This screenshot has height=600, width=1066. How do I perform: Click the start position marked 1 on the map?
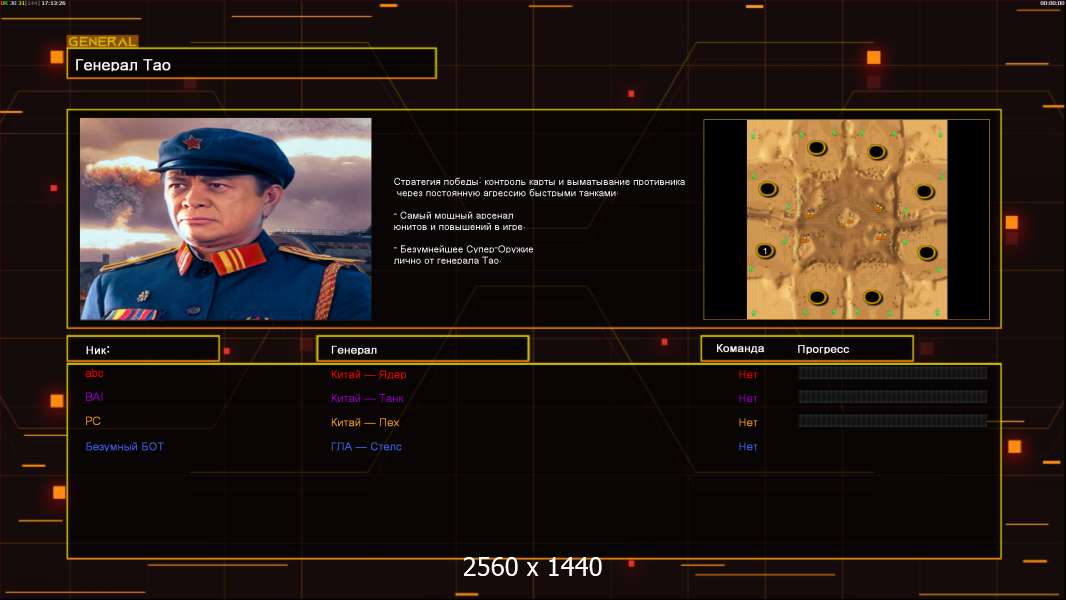point(765,250)
